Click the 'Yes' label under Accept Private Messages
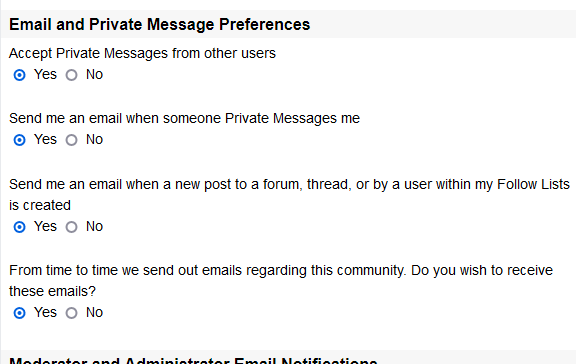Viewport: 576px width, 364px height. point(45,75)
